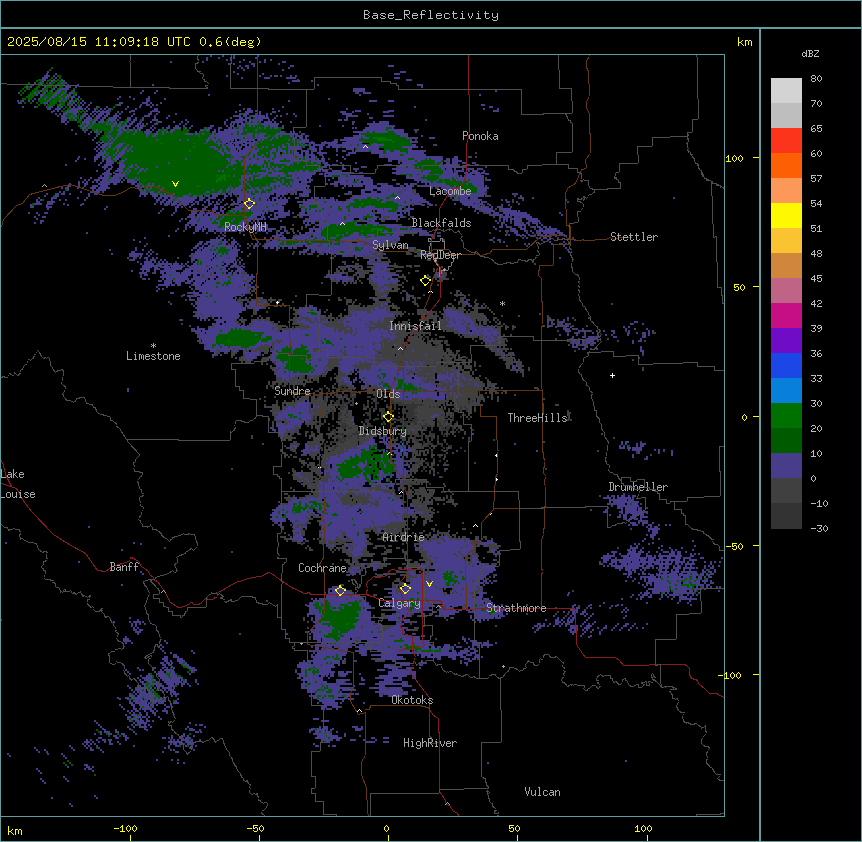
Task: Click the Drumheller label
Action: tap(638, 487)
